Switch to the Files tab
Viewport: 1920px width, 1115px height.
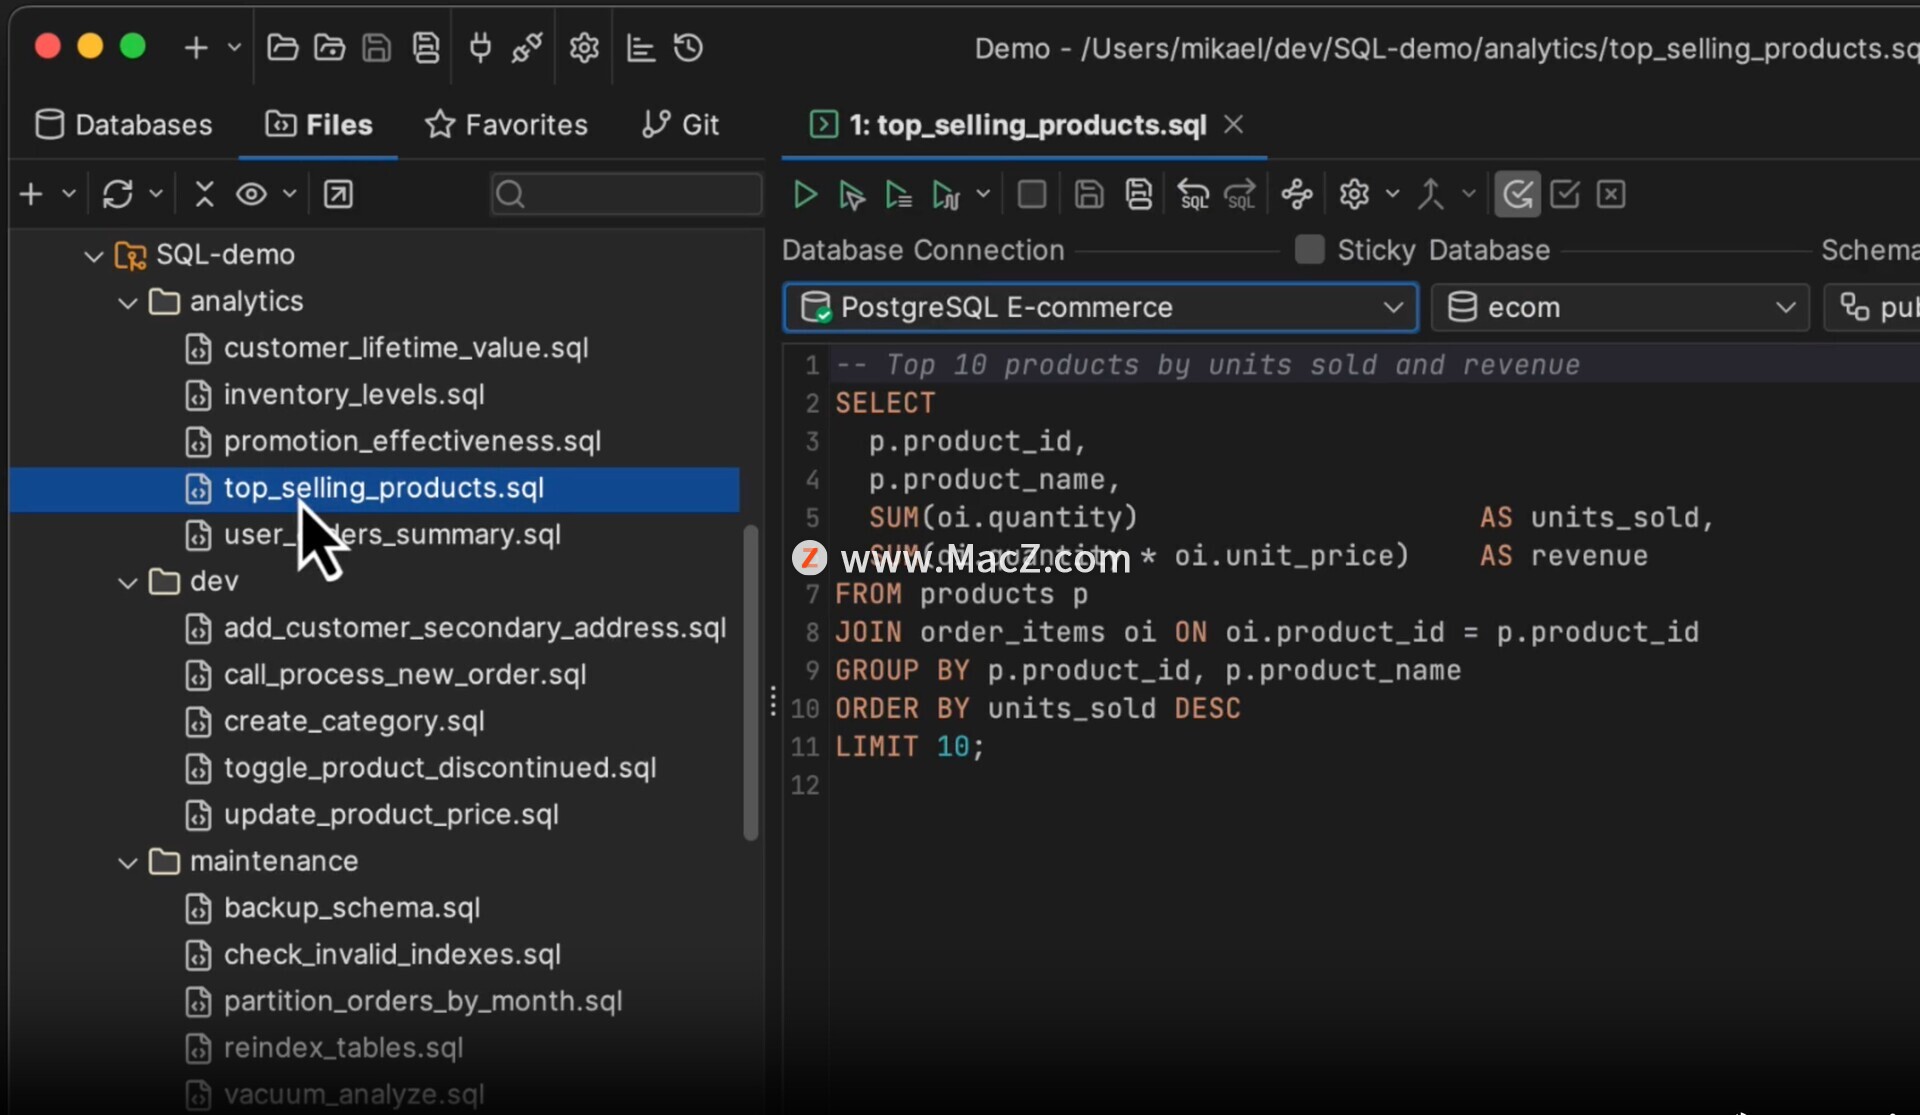[x=319, y=125]
